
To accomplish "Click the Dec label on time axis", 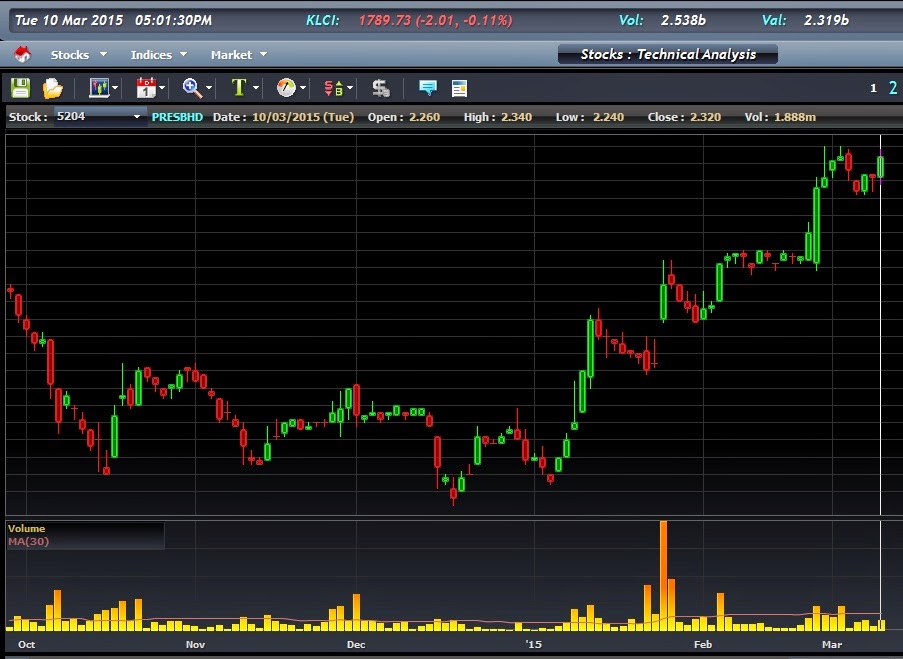I will 356,645.
